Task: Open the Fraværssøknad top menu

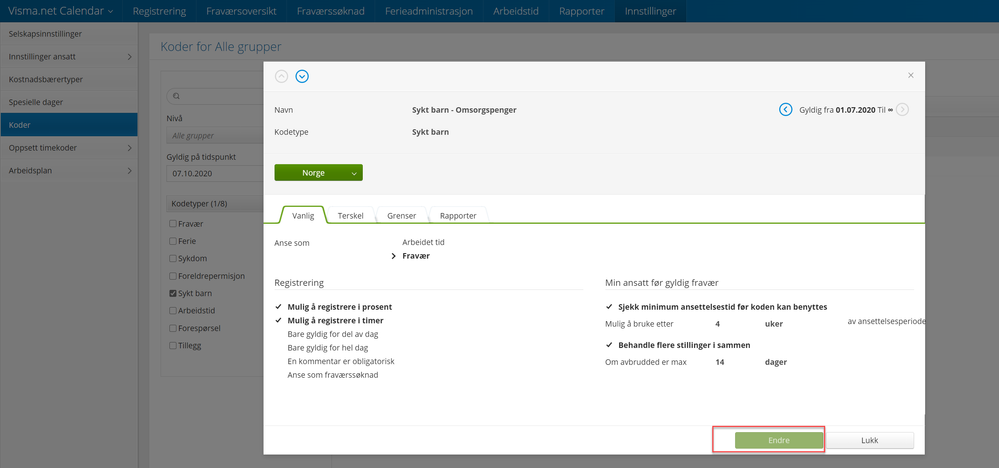Action: click(330, 11)
